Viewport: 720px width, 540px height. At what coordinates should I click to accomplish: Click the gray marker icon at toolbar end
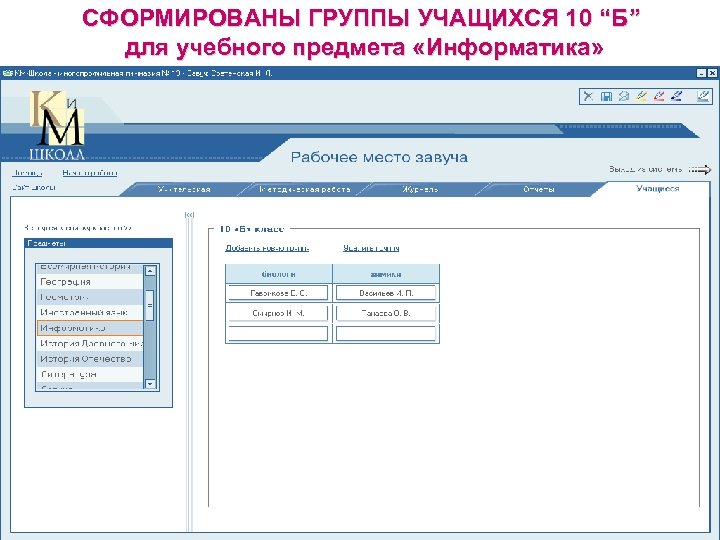click(703, 96)
